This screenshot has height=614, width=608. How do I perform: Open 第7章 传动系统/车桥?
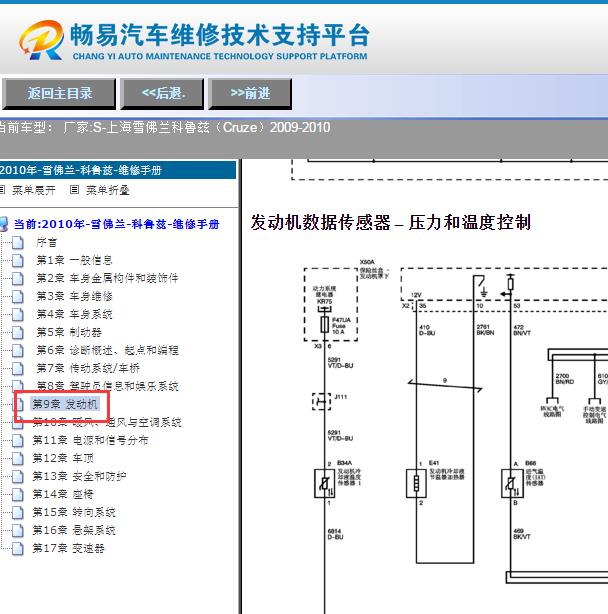point(88,368)
